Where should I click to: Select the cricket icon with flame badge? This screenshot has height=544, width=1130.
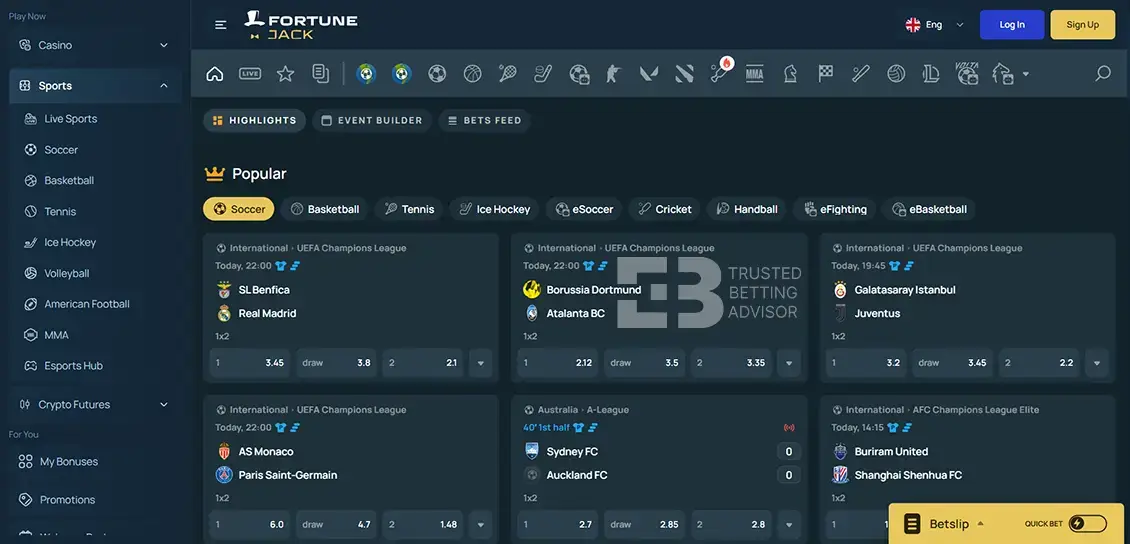(720, 72)
